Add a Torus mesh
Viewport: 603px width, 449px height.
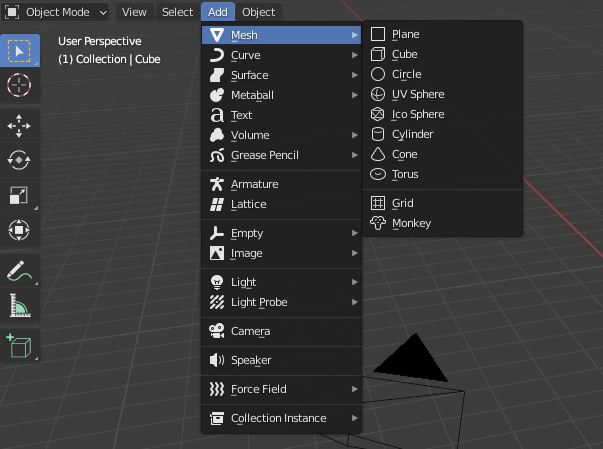pyautogui.click(x=443, y=174)
